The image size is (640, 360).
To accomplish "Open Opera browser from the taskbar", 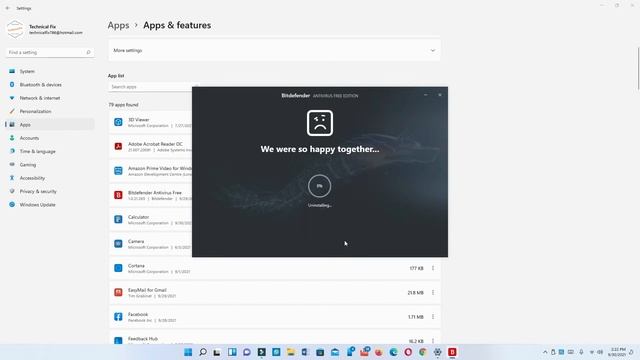I will pos(408,352).
